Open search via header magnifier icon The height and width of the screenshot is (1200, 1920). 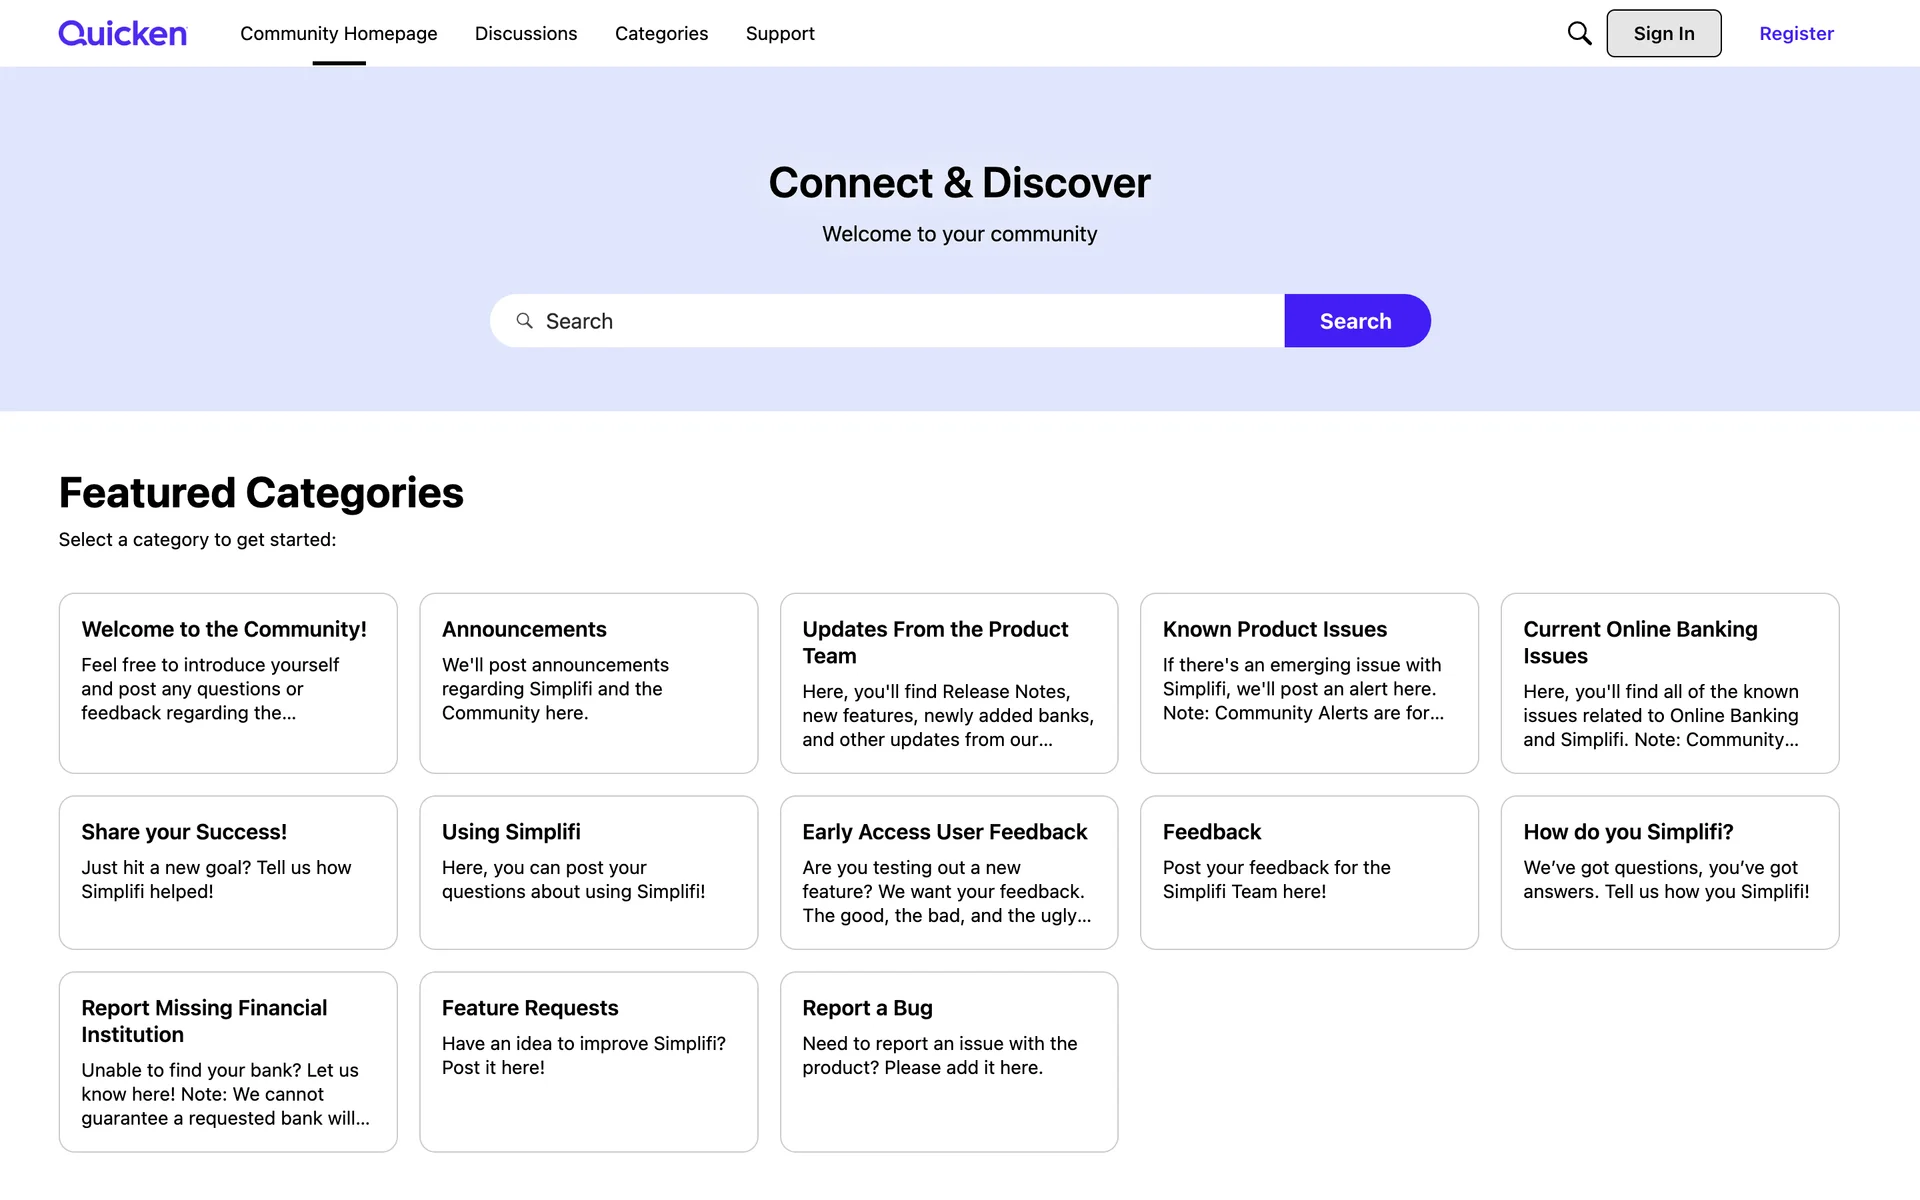click(x=1579, y=33)
